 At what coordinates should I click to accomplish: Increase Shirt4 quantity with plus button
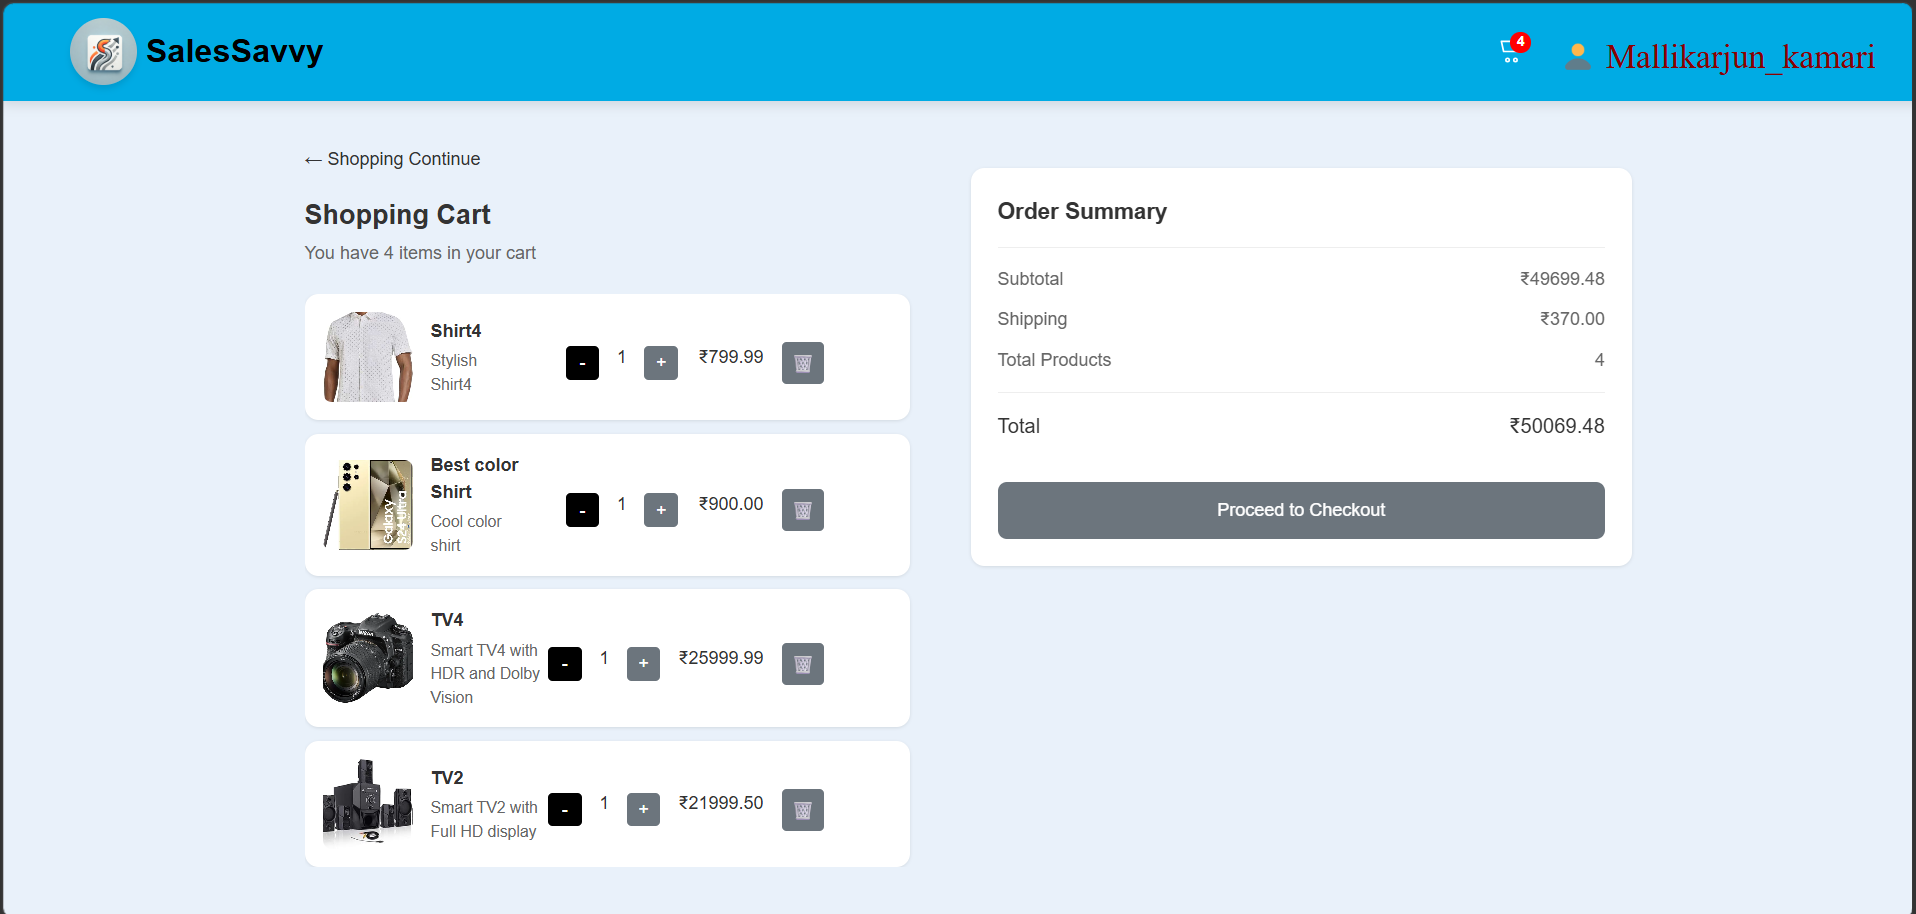click(x=660, y=363)
